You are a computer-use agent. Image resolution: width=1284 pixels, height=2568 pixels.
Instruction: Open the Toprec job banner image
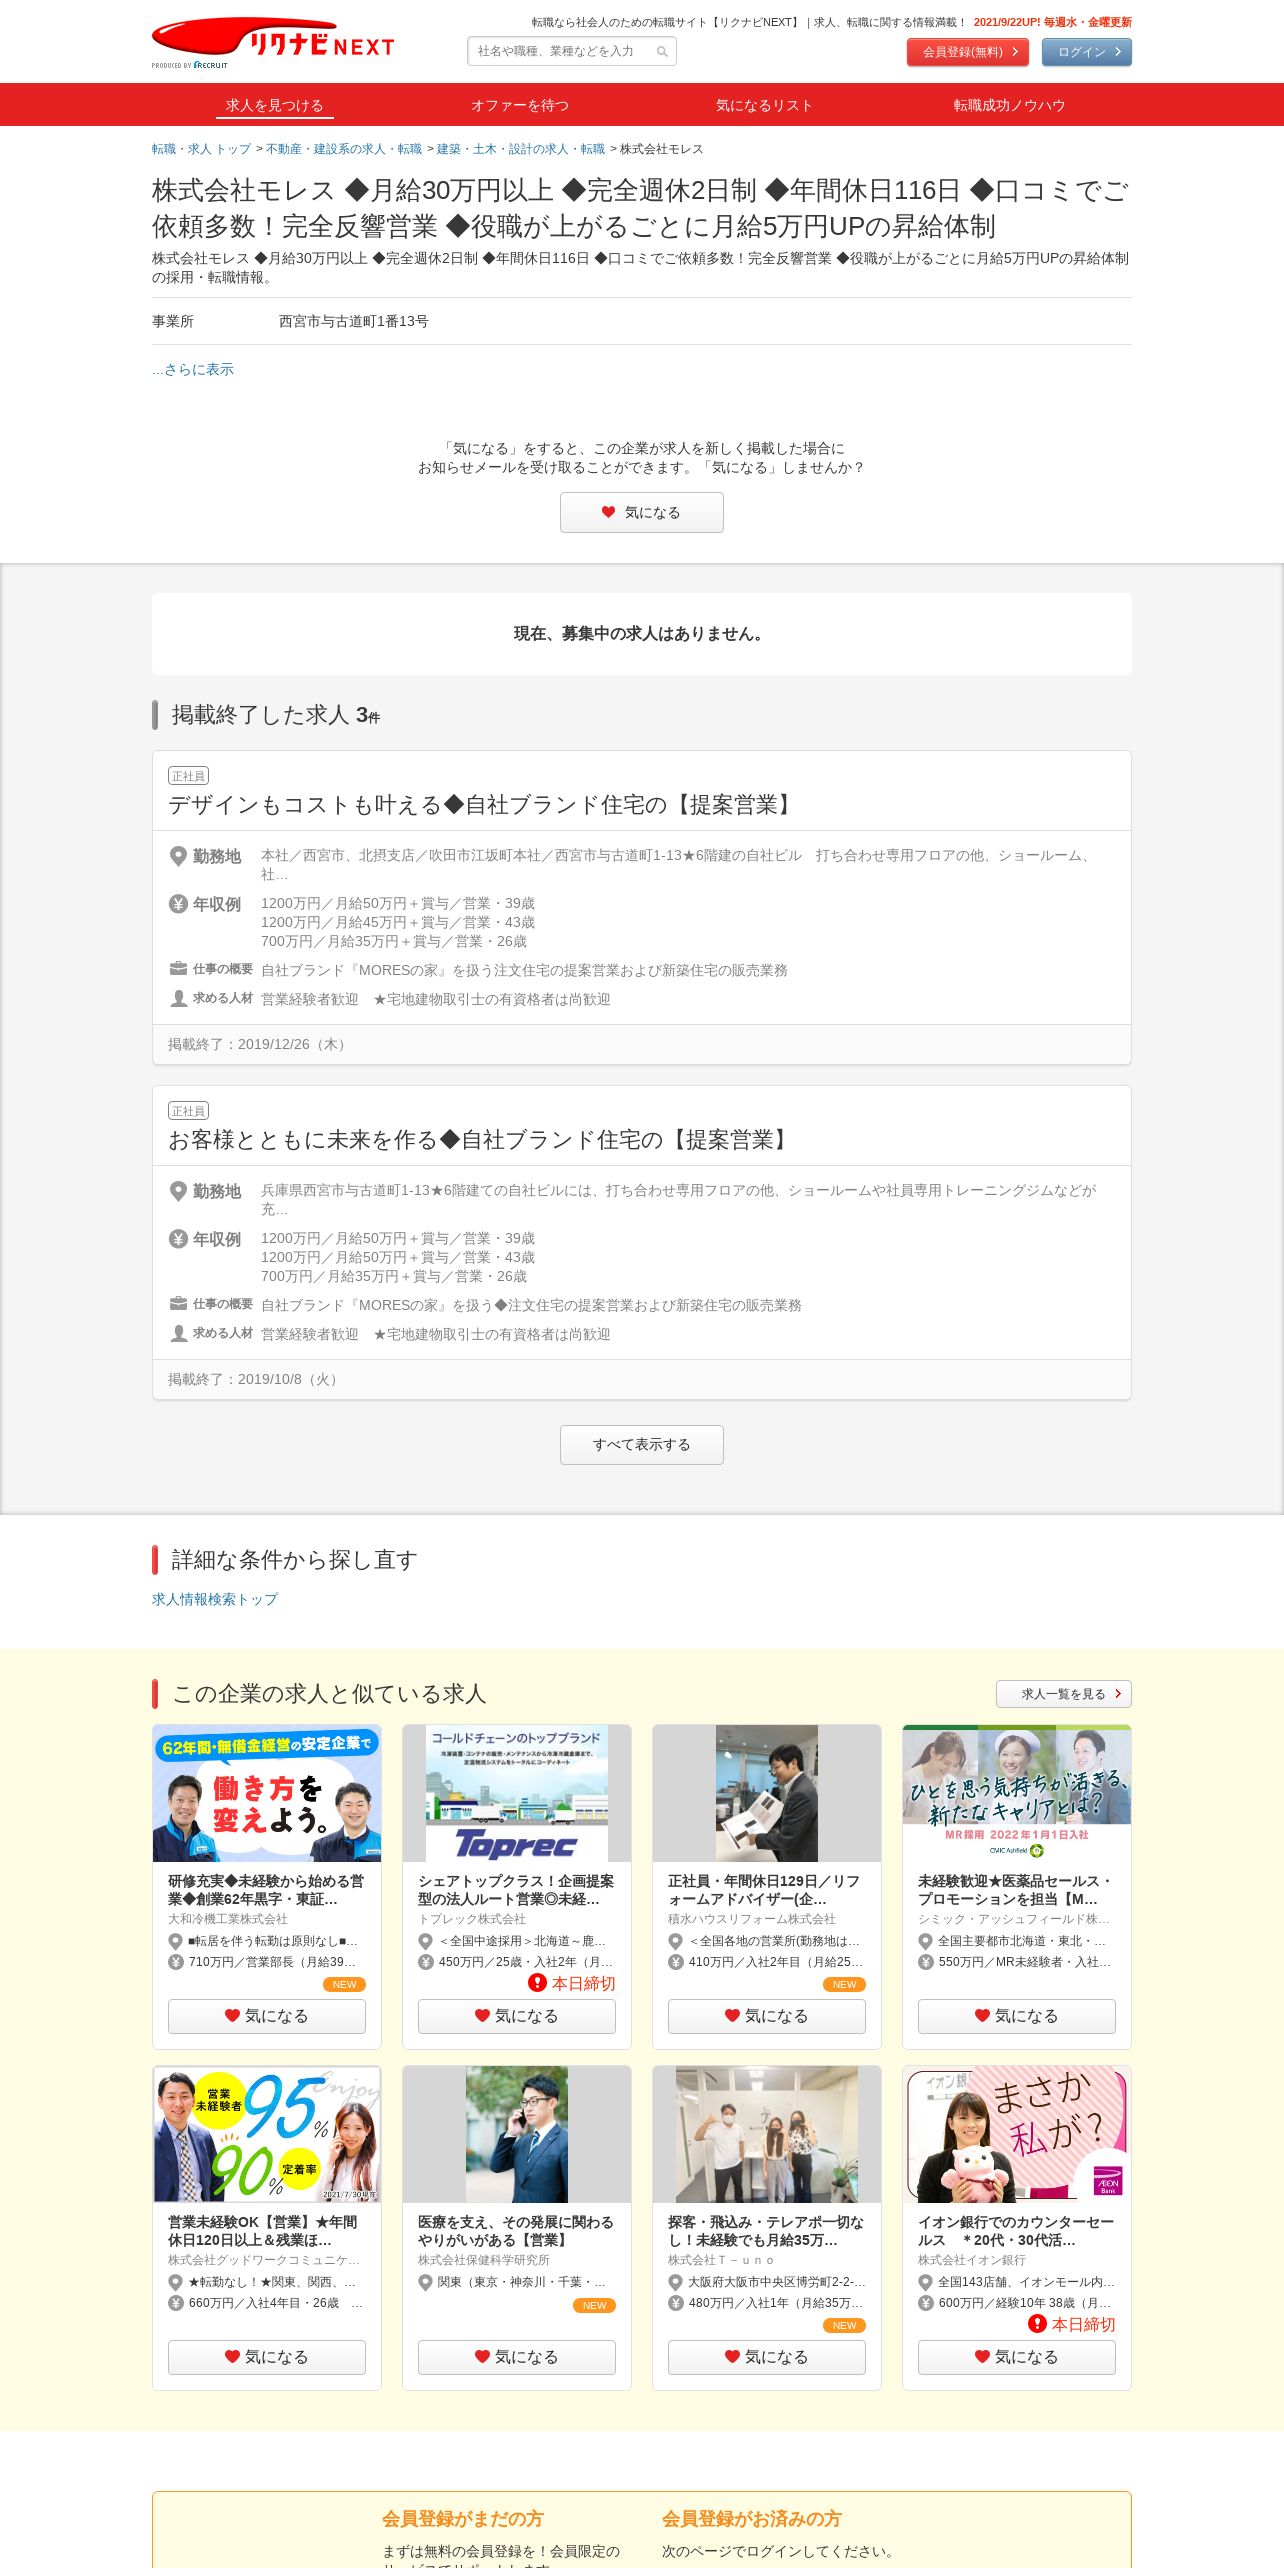pos(517,1793)
